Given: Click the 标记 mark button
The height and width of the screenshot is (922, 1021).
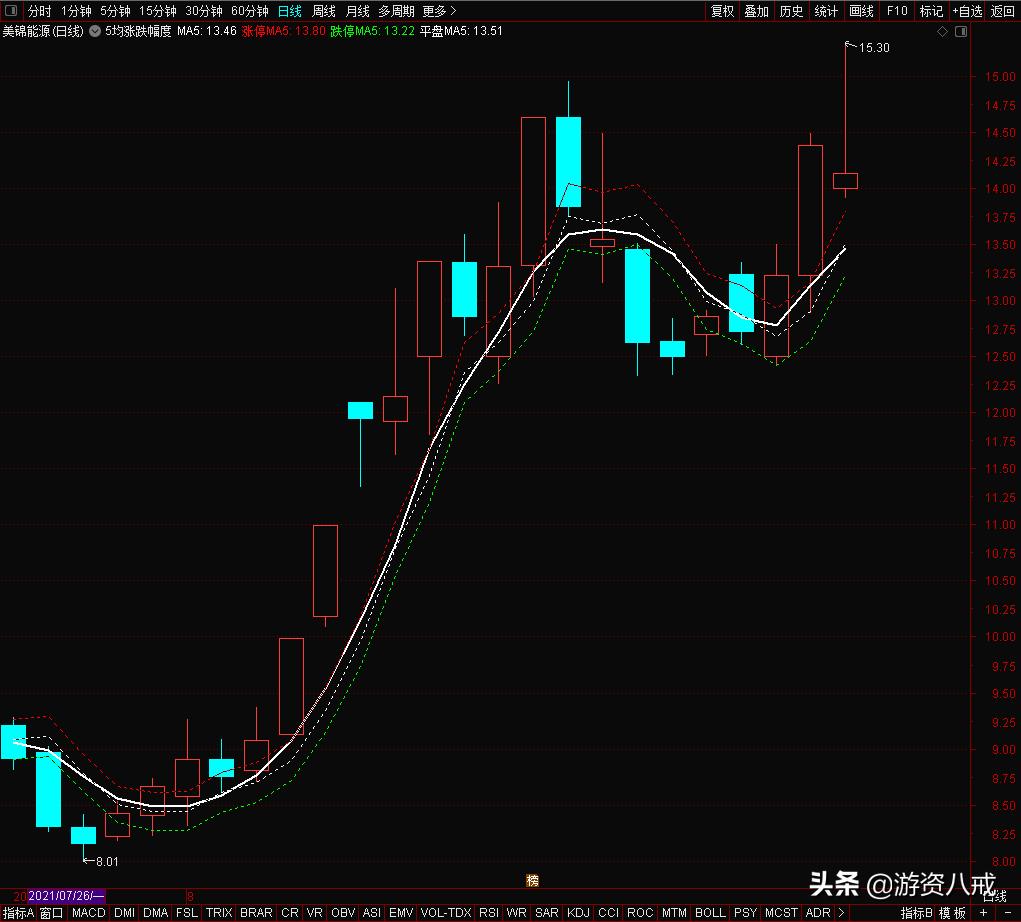Looking at the screenshot, I should 931,11.
